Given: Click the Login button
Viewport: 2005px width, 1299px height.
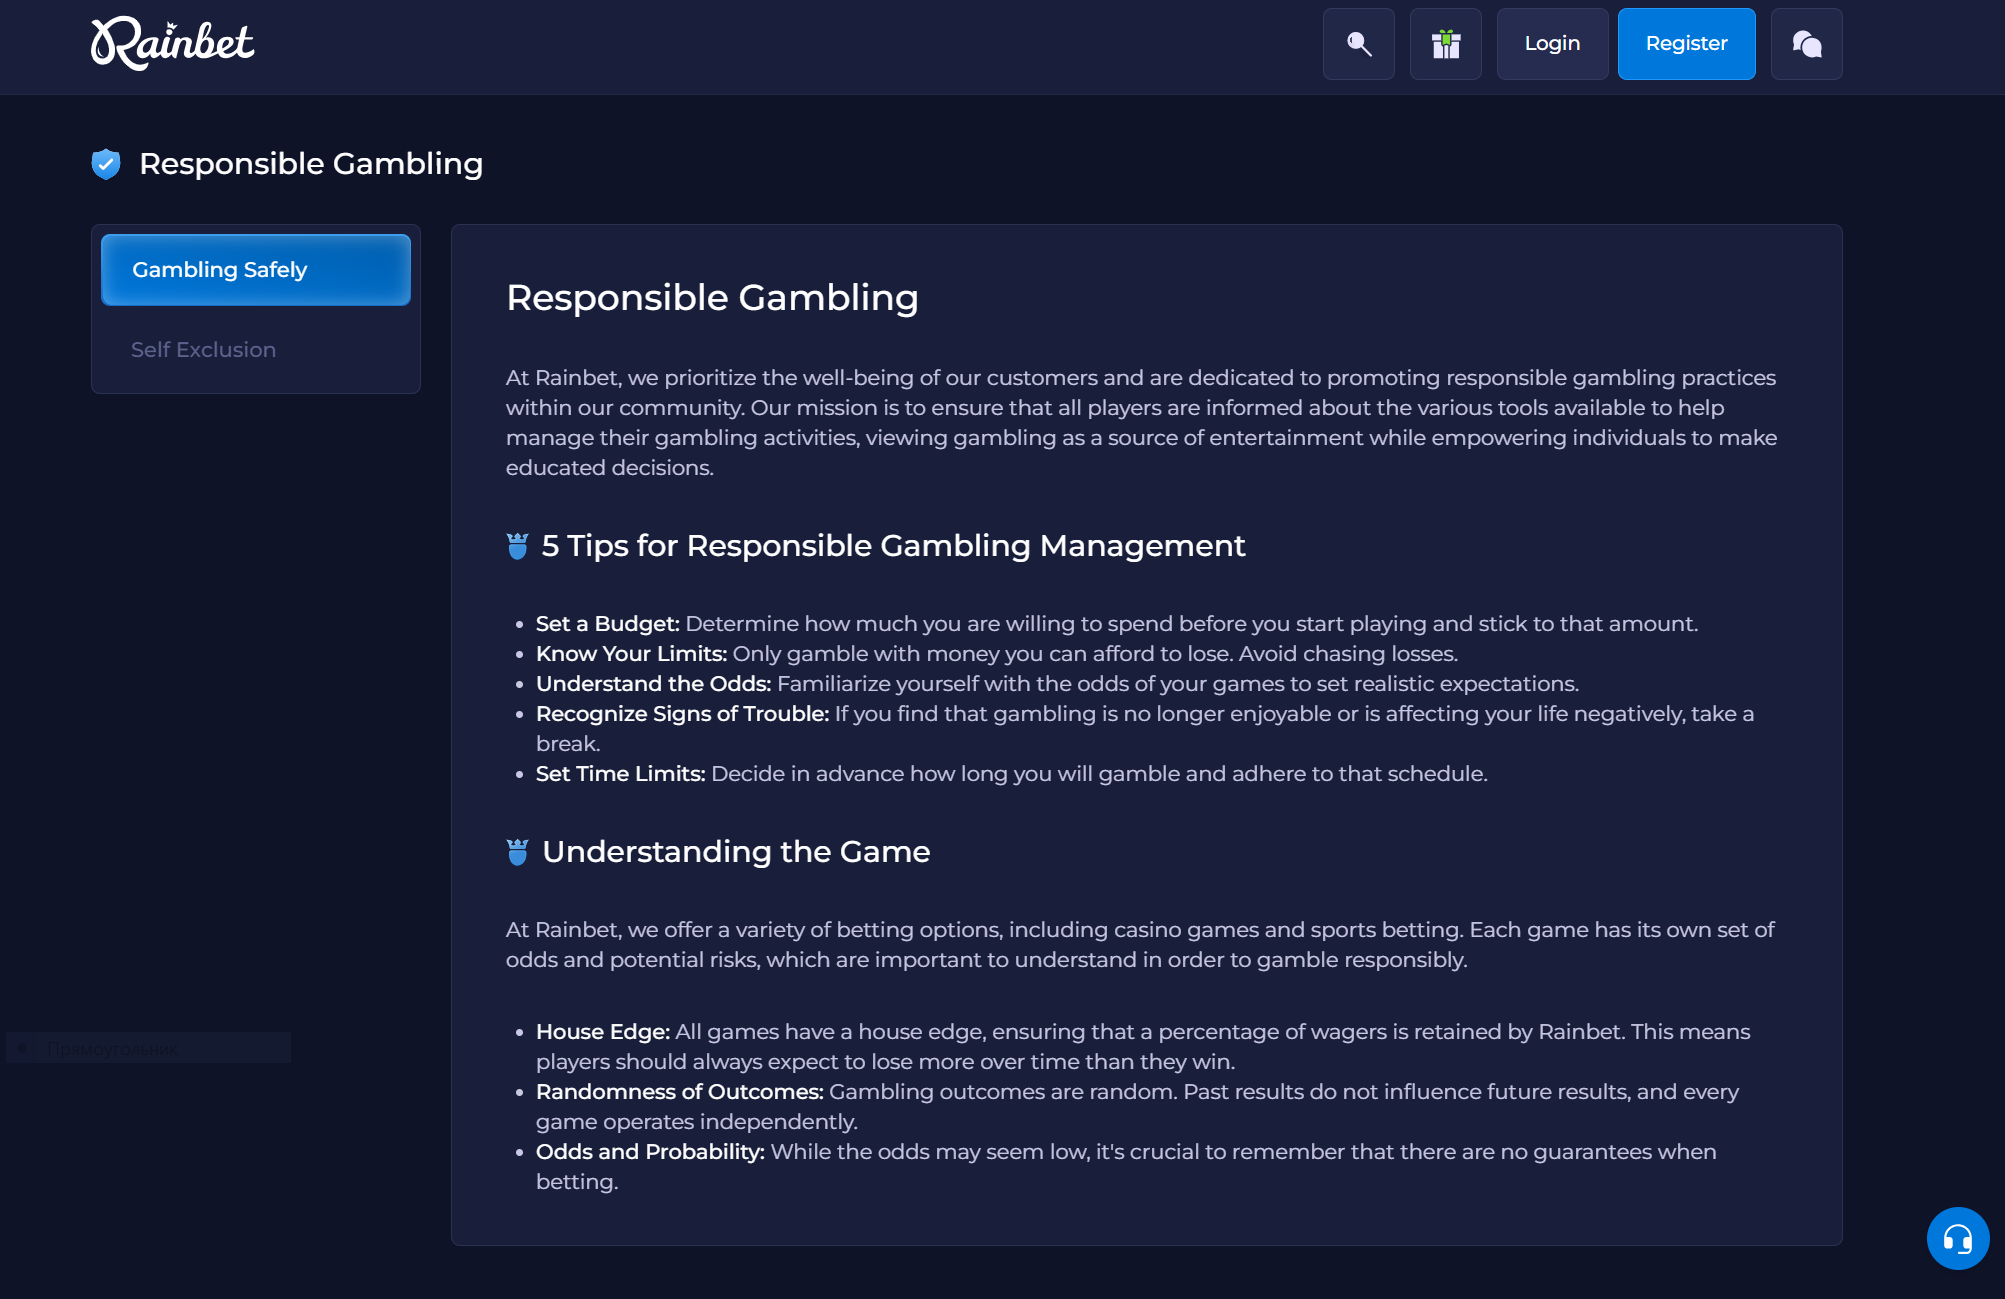Looking at the screenshot, I should point(1552,43).
